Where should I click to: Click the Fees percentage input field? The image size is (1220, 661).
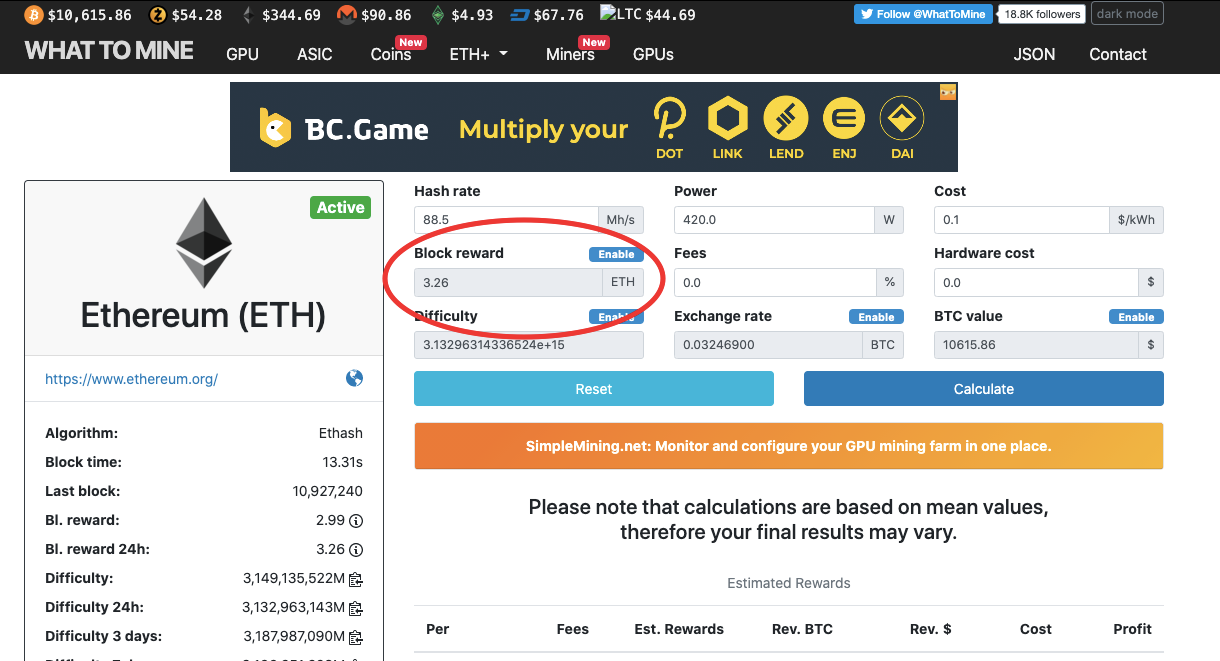click(775, 283)
